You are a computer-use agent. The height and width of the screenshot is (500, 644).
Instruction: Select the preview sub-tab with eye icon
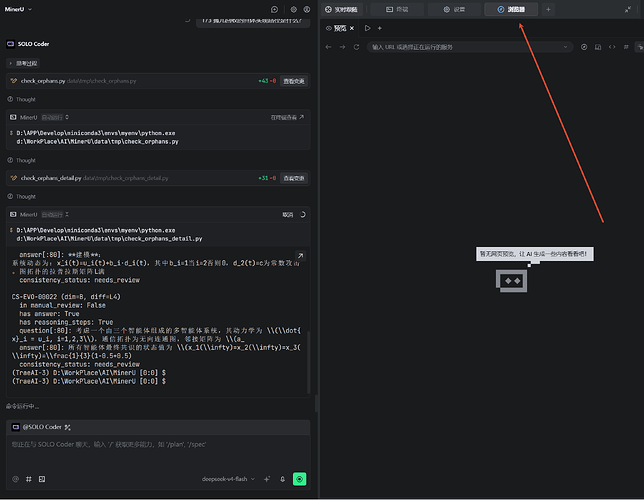pyautogui.click(x=336, y=28)
